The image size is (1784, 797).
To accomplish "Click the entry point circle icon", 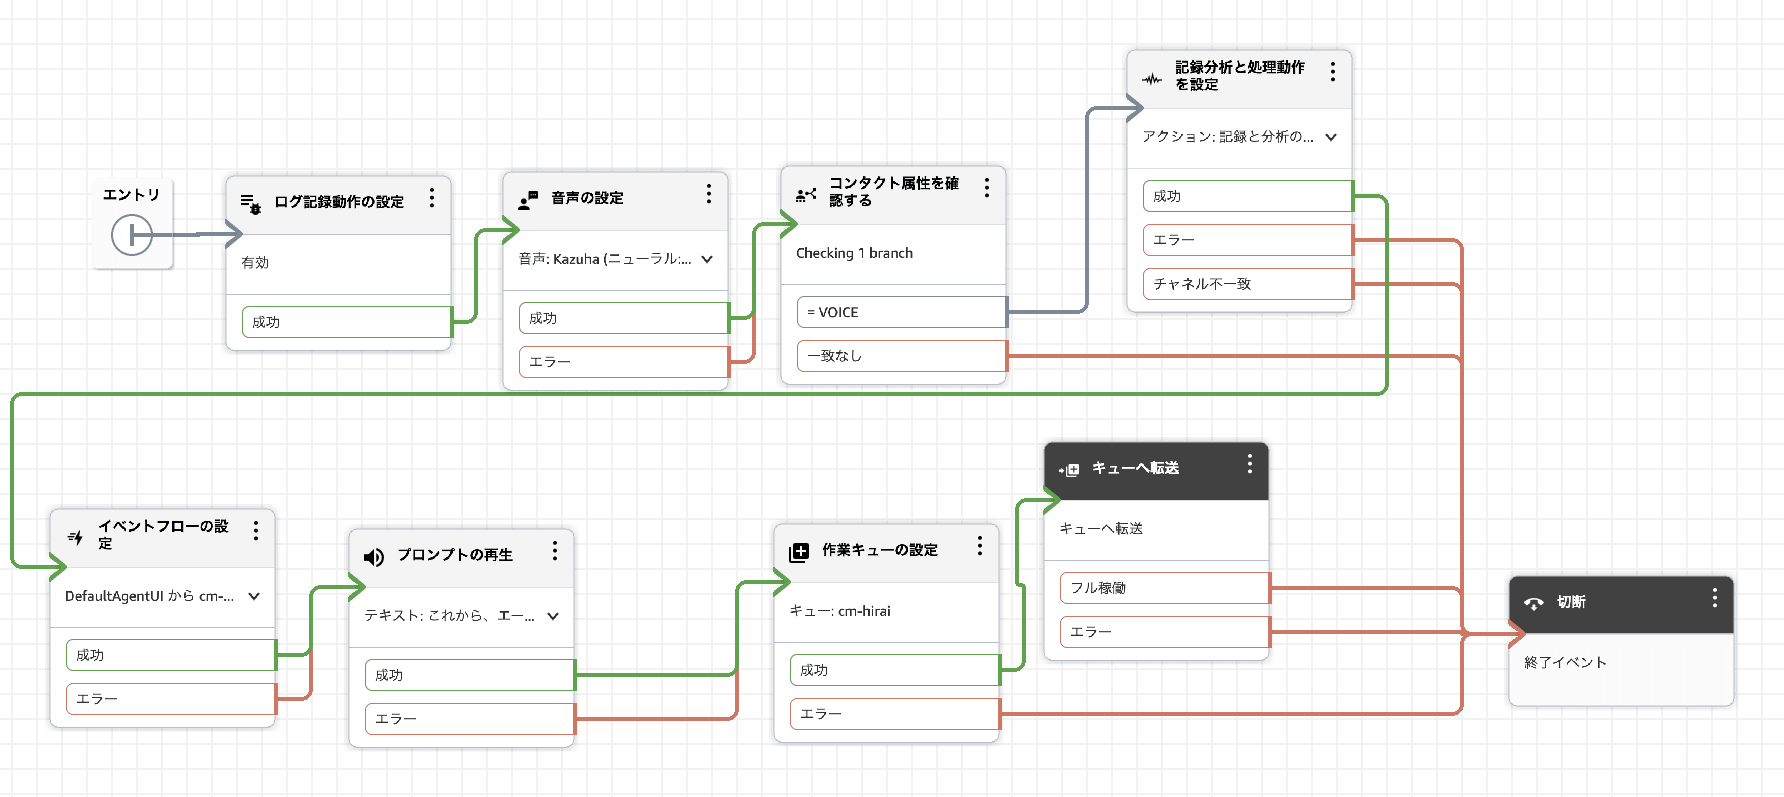I will click(x=131, y=236).
